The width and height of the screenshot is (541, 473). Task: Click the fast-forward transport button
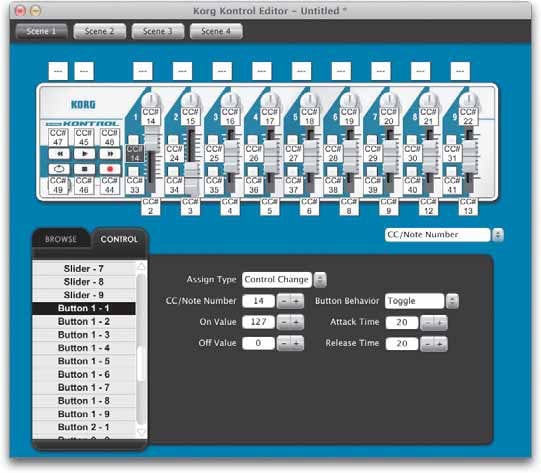click(x=110, y=154)
